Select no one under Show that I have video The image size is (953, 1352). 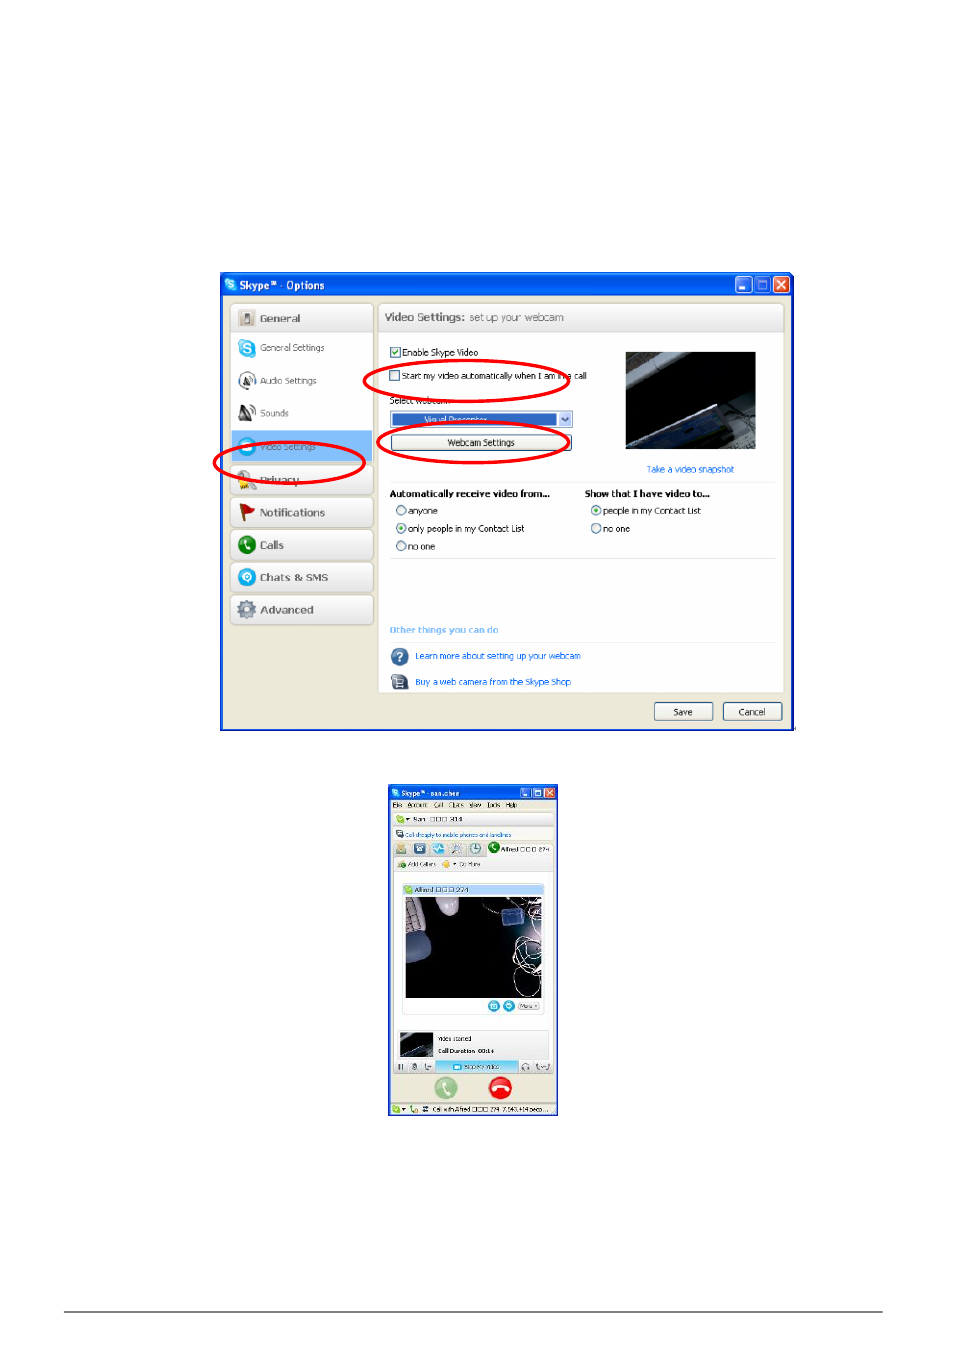point(596,528)
